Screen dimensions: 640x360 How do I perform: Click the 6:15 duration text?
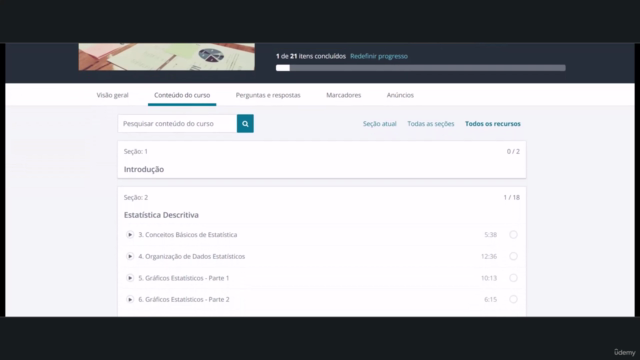490,300
